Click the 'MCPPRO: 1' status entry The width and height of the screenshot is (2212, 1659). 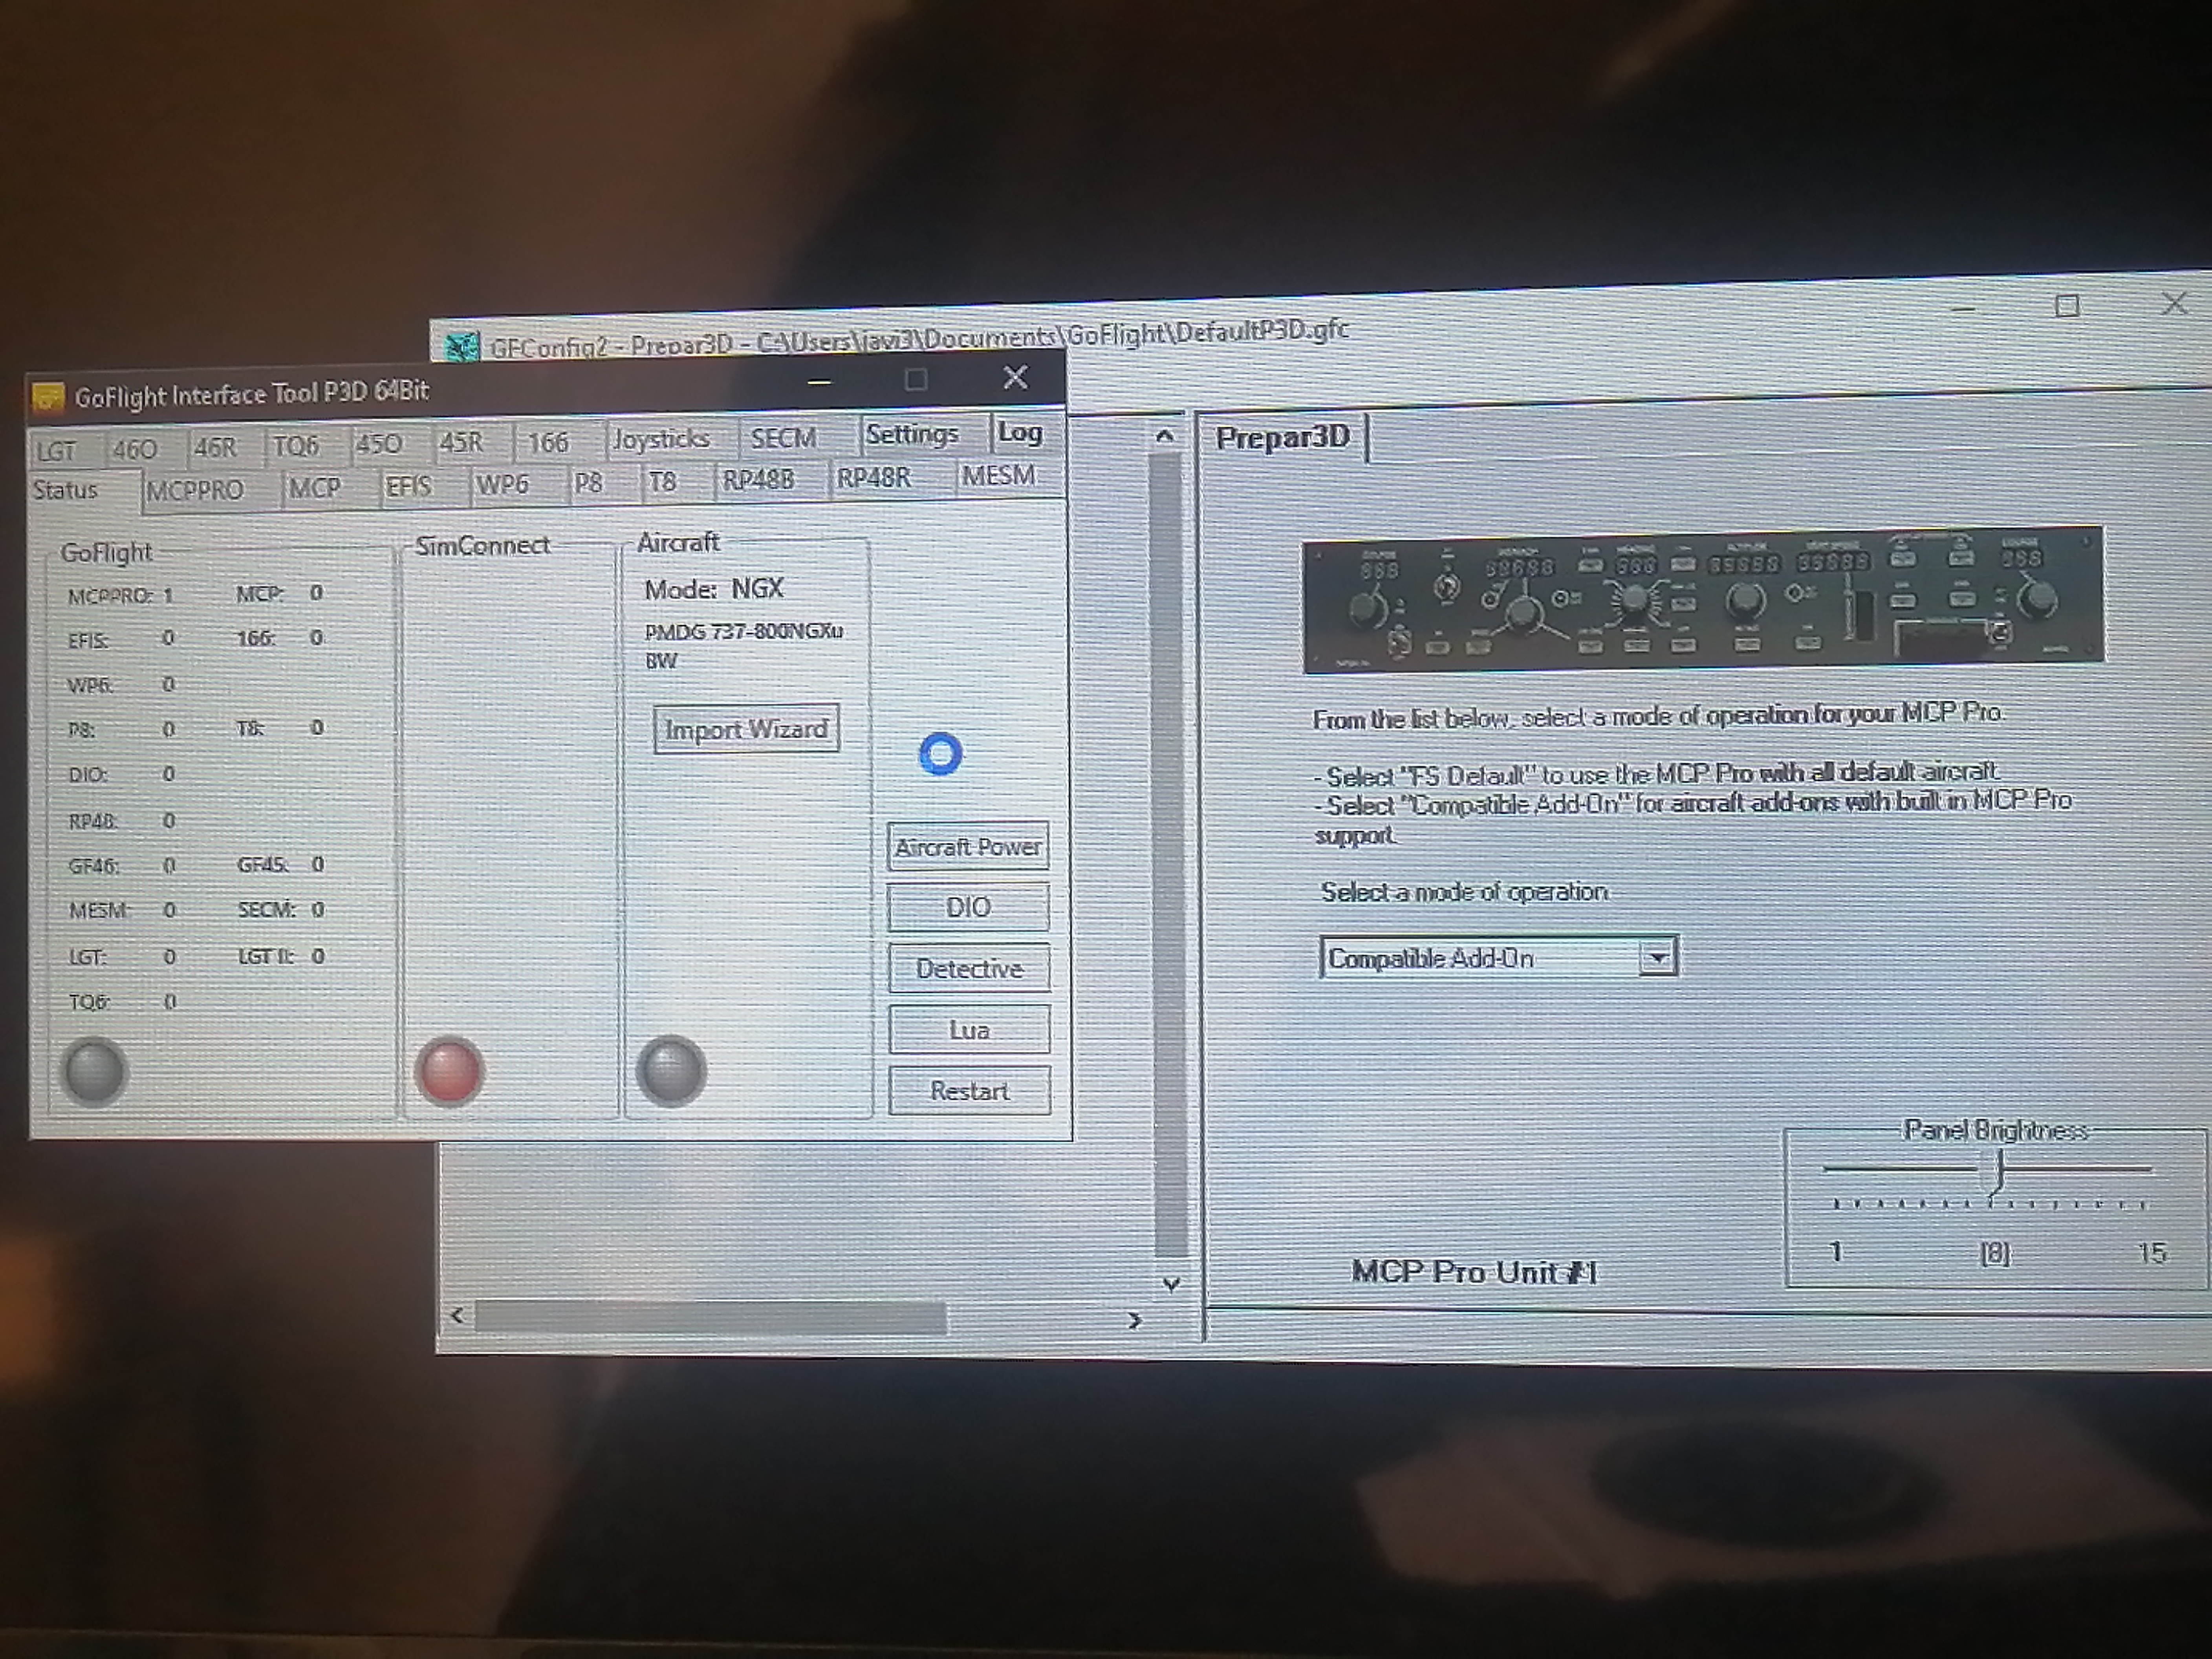pos(121,596)
